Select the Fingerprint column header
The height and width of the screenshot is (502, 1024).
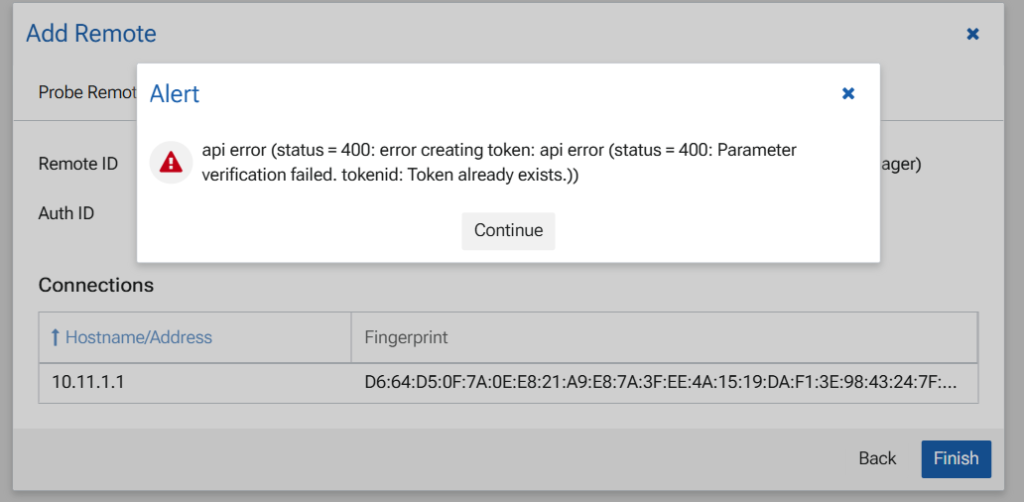click(x=406, y=338)
